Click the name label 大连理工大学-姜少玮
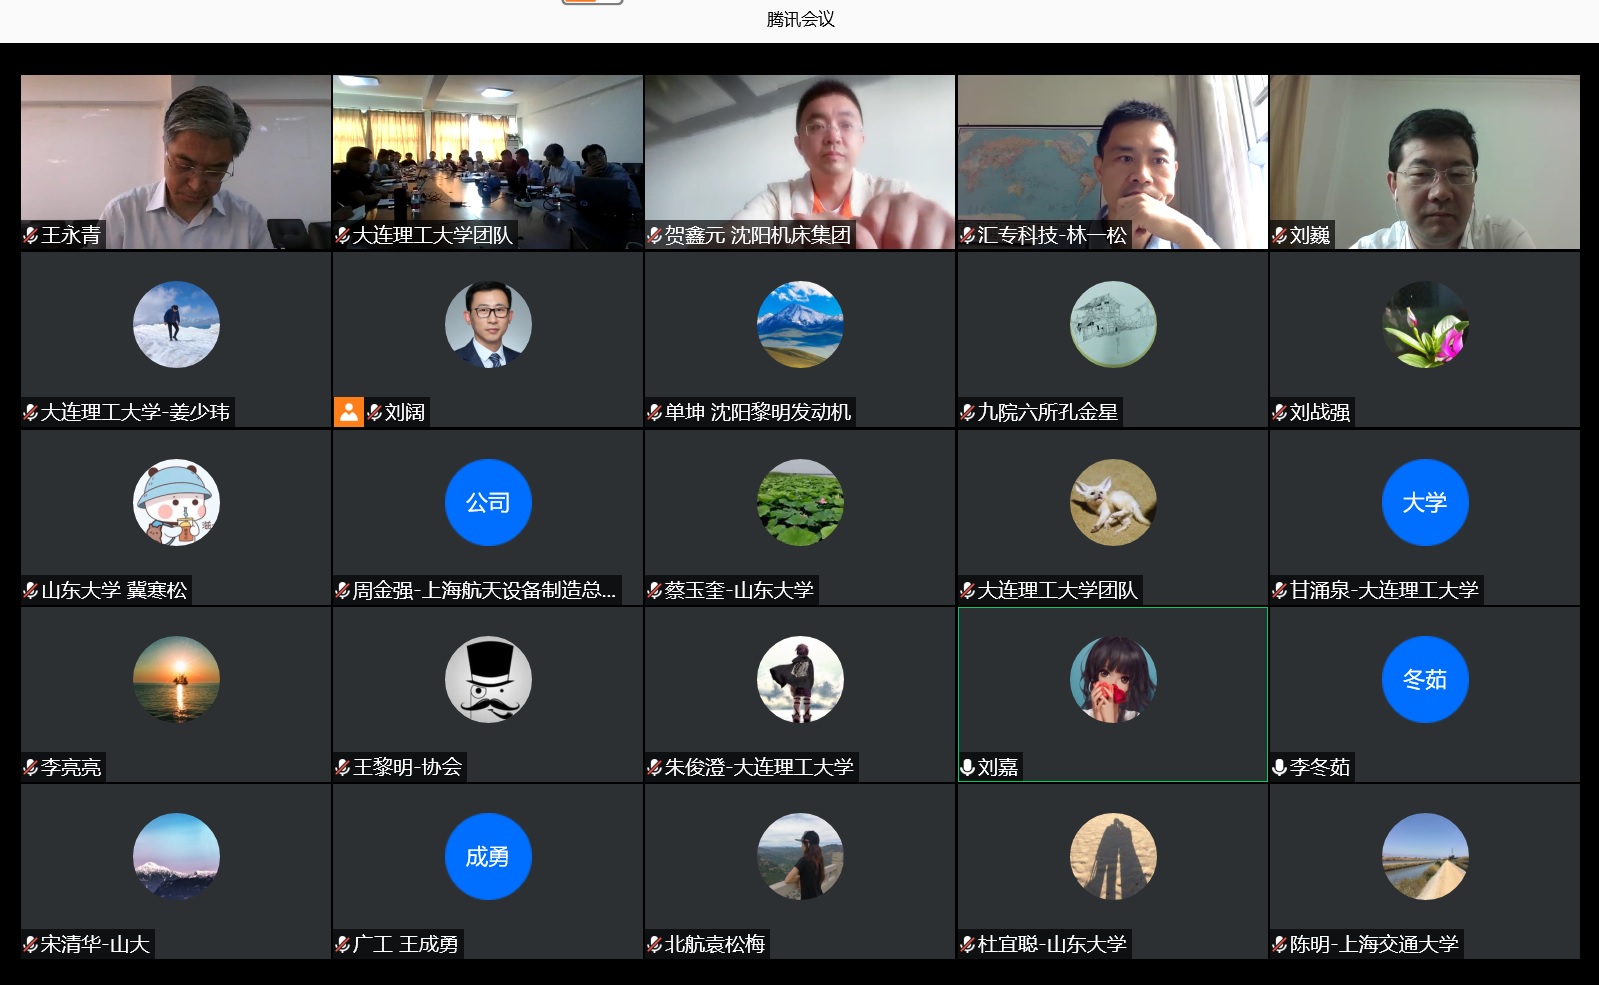This screenshot has width=1599, height=985. 135,412
